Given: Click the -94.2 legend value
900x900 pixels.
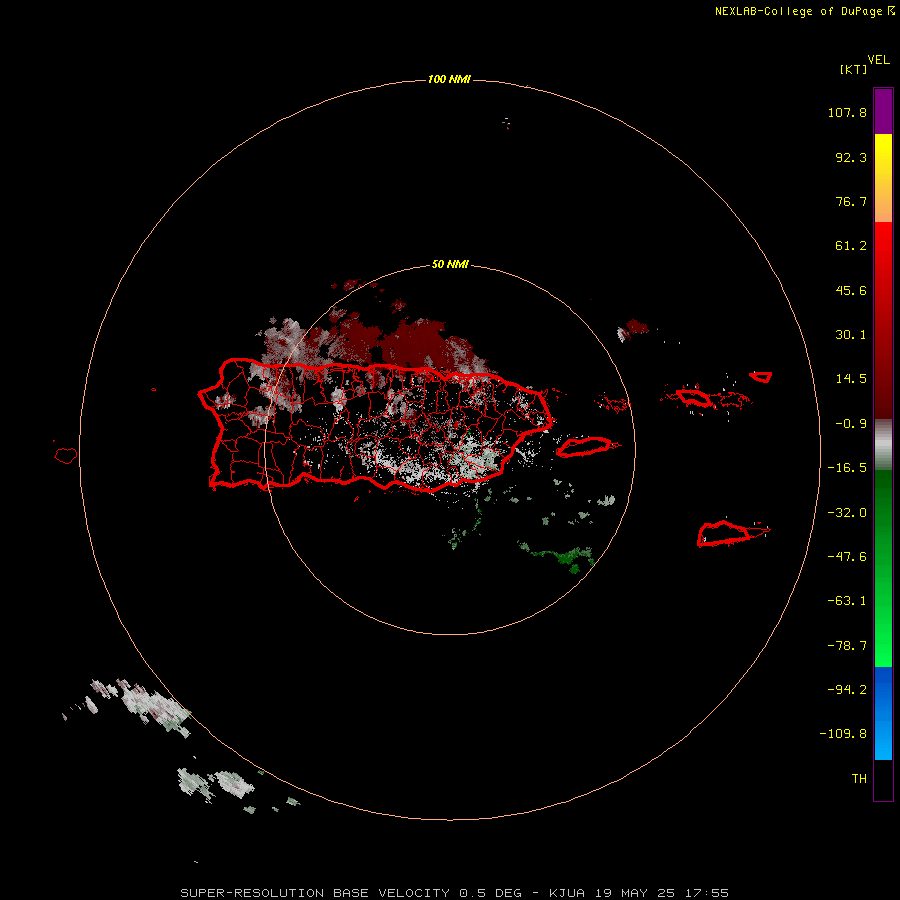Looking at the screenshot, I should point(847,689).
